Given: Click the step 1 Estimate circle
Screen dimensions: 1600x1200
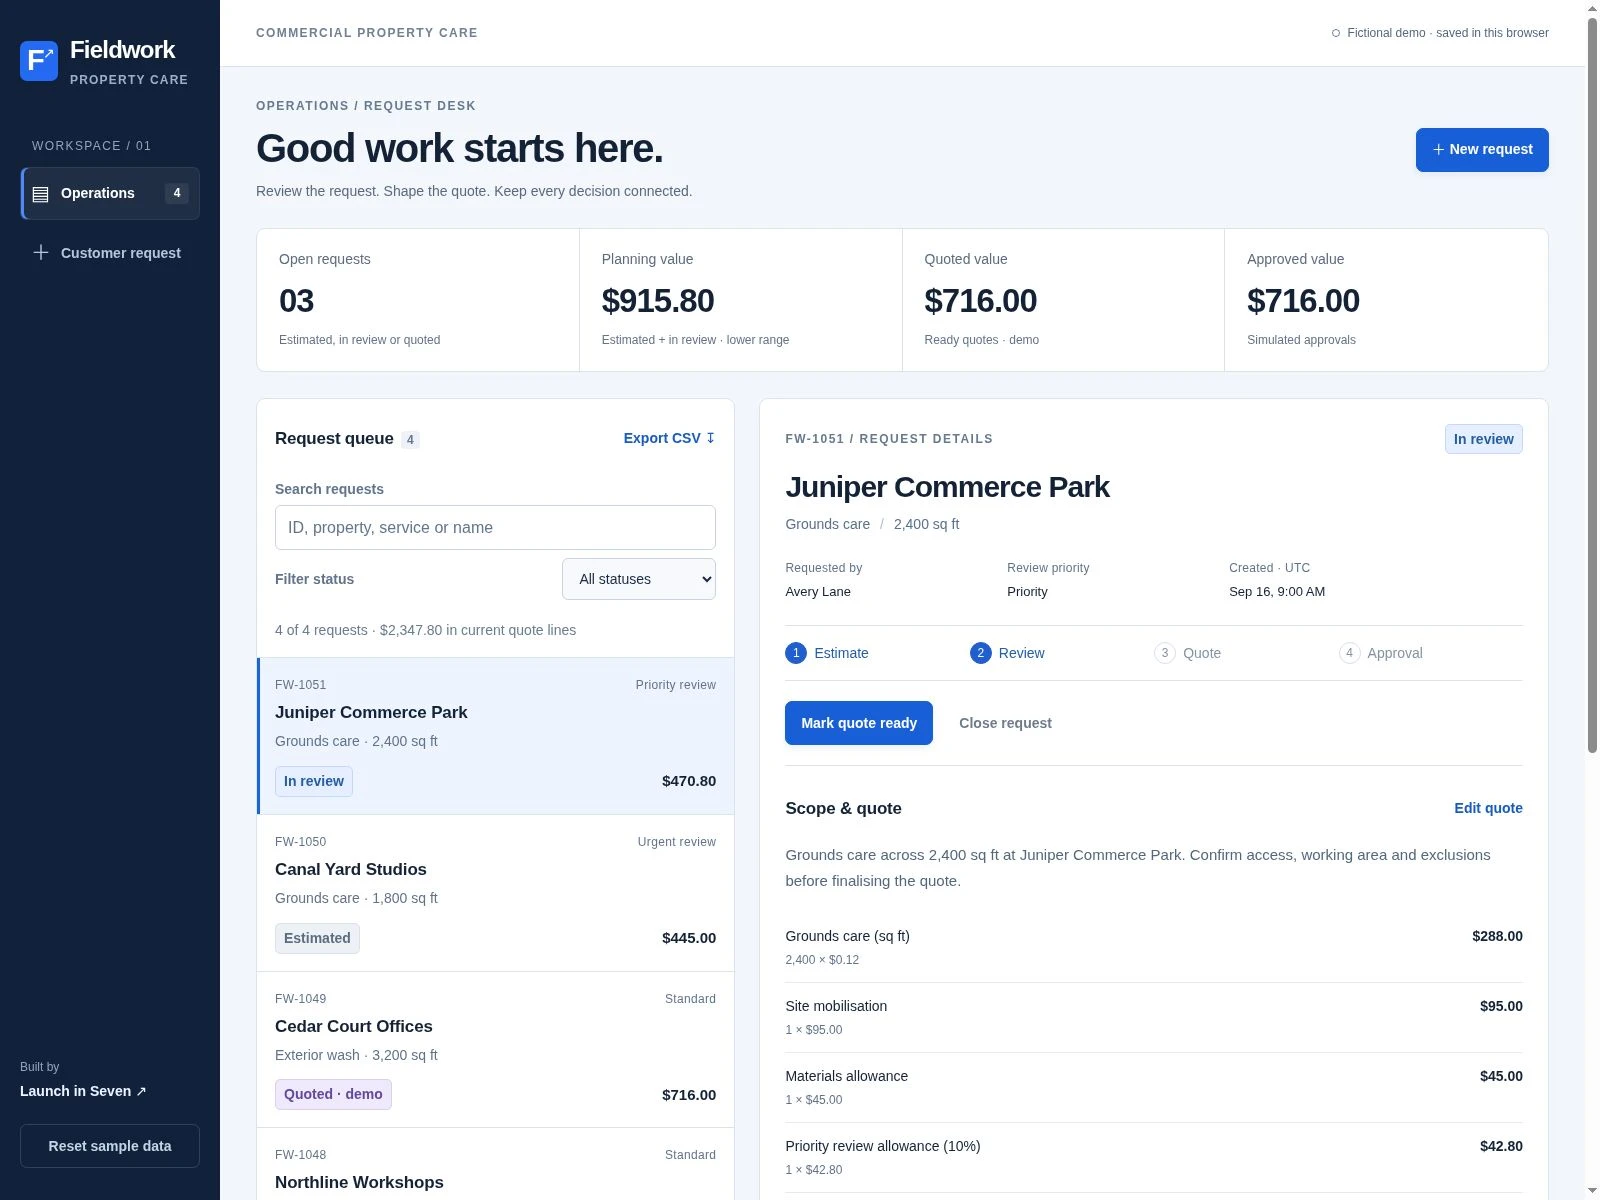Looking at the screenshot, I should 796,653.
